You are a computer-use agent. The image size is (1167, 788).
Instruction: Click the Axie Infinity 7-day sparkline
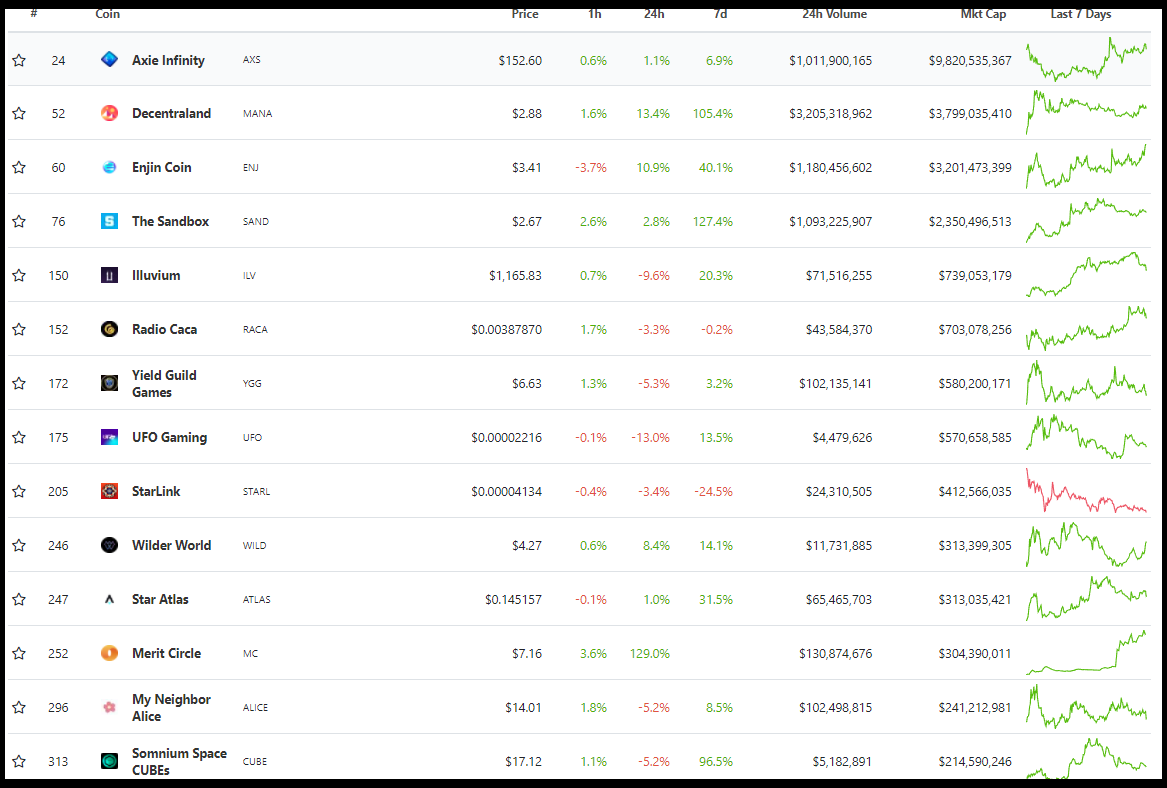point(1087,59)
